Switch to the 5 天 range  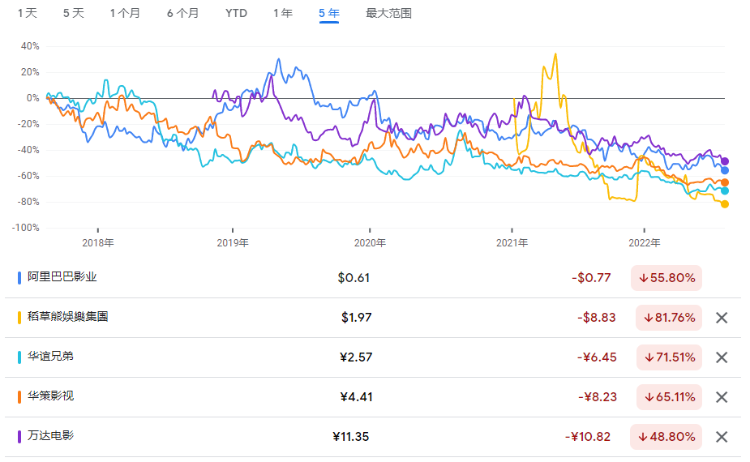74,13
